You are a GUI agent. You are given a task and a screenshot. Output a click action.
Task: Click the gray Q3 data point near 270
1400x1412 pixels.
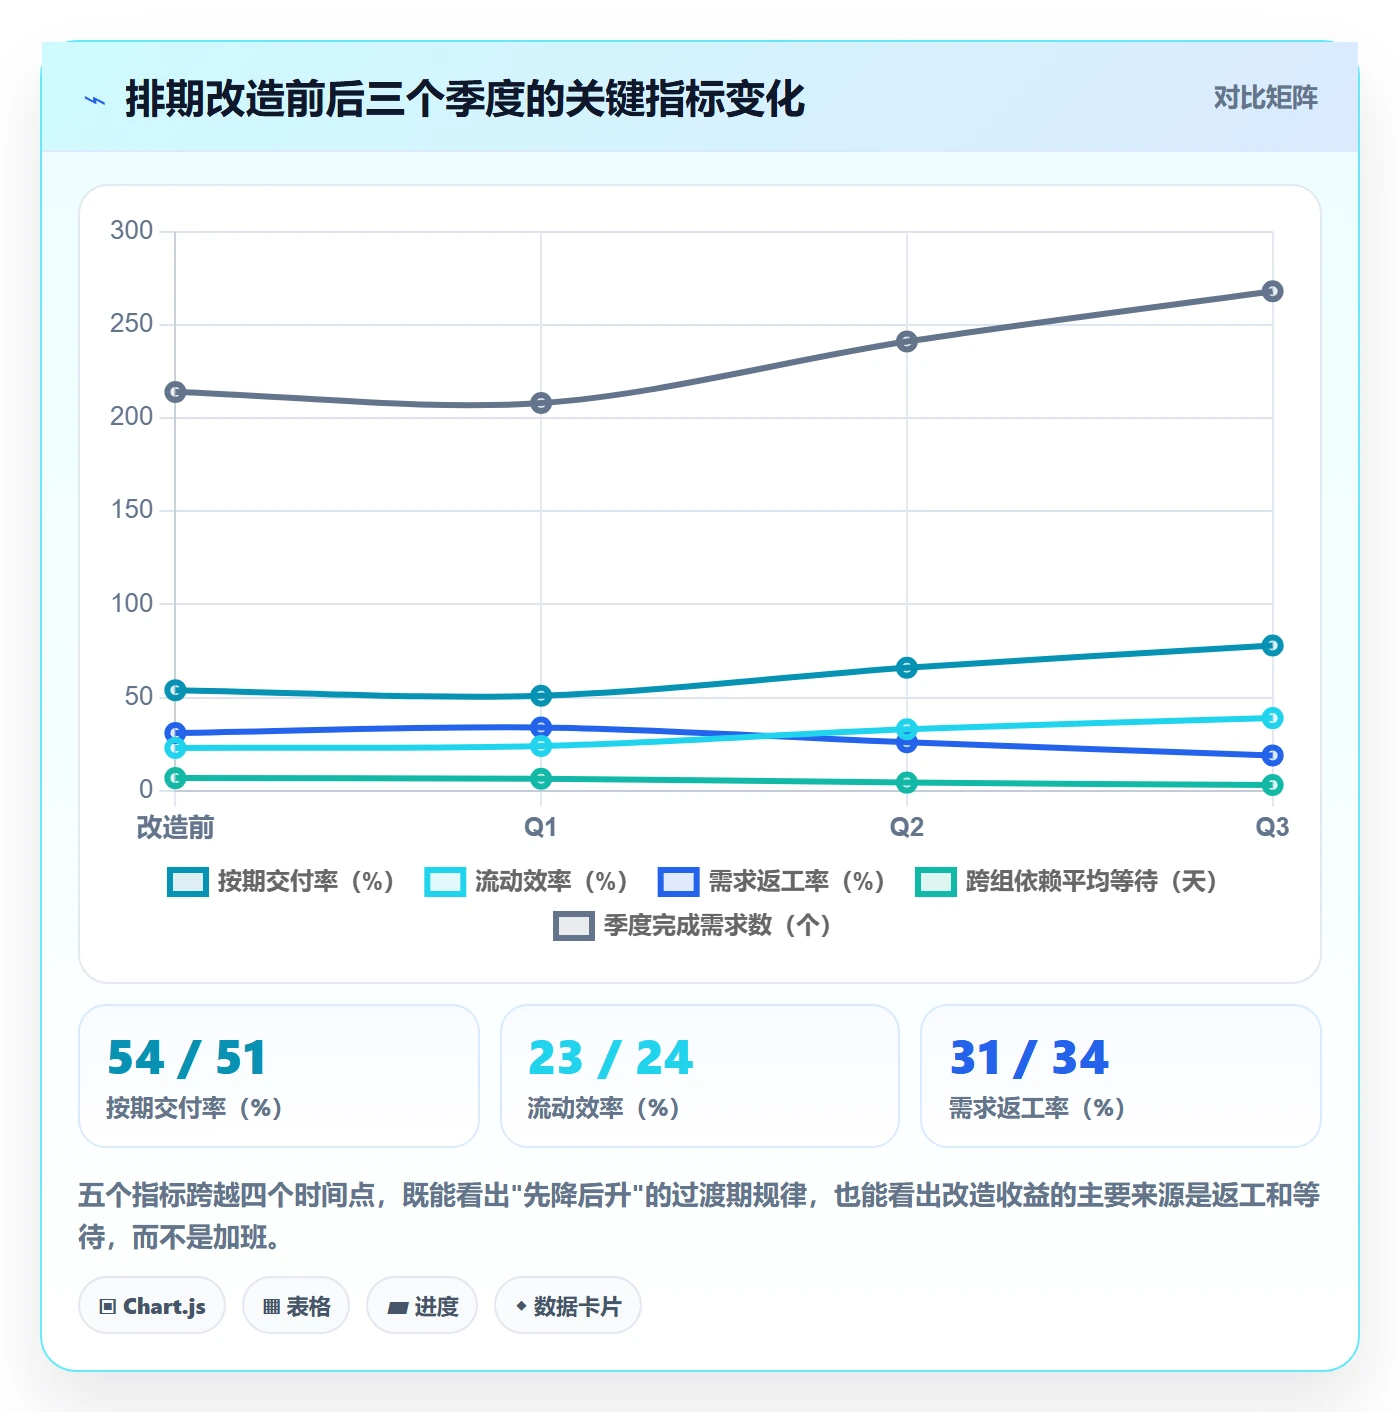[x=1272, y=291]
